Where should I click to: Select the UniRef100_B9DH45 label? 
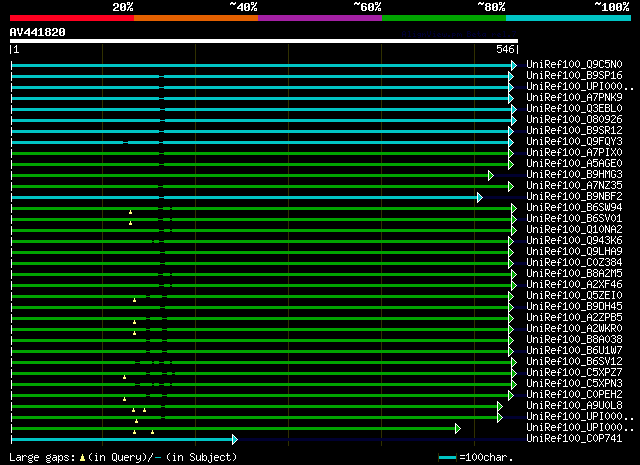(574, 307)
